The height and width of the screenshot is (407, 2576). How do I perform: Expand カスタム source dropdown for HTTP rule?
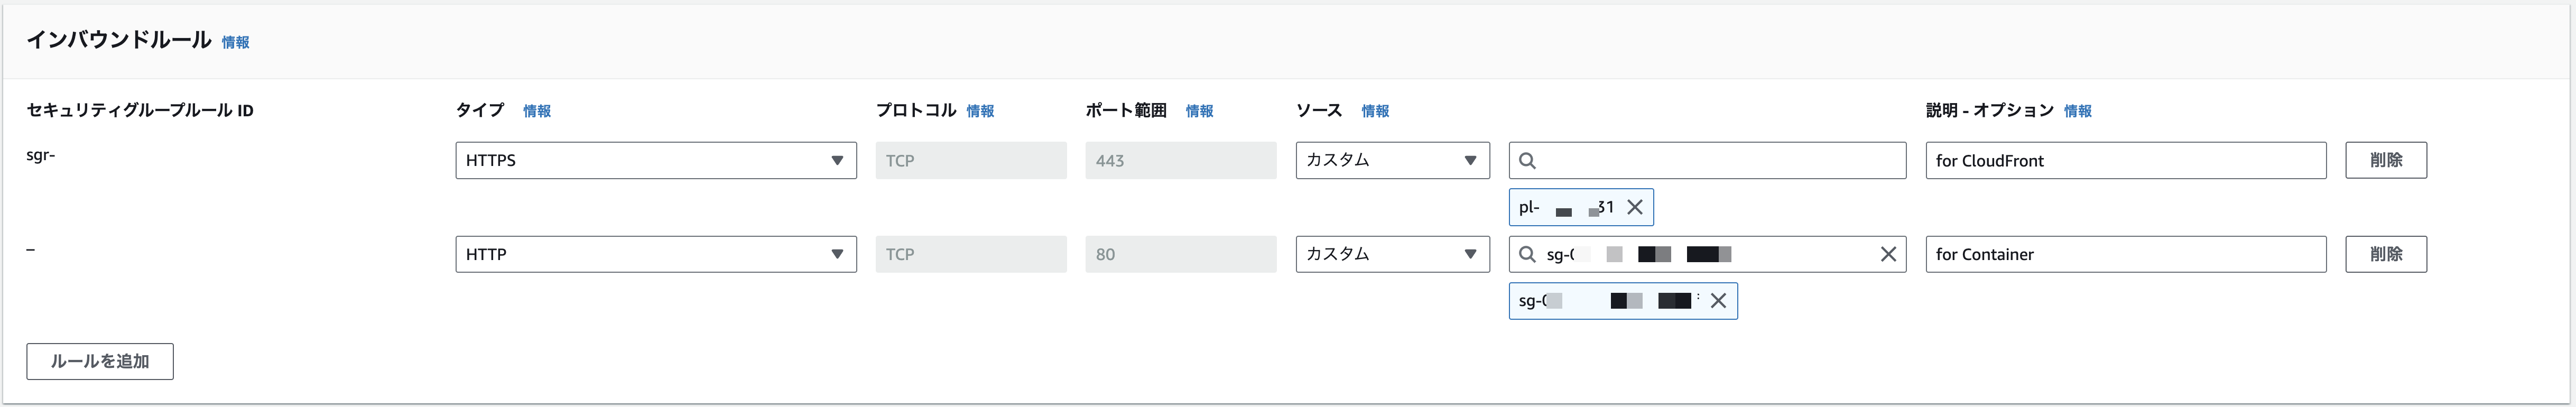point(1392,254)
